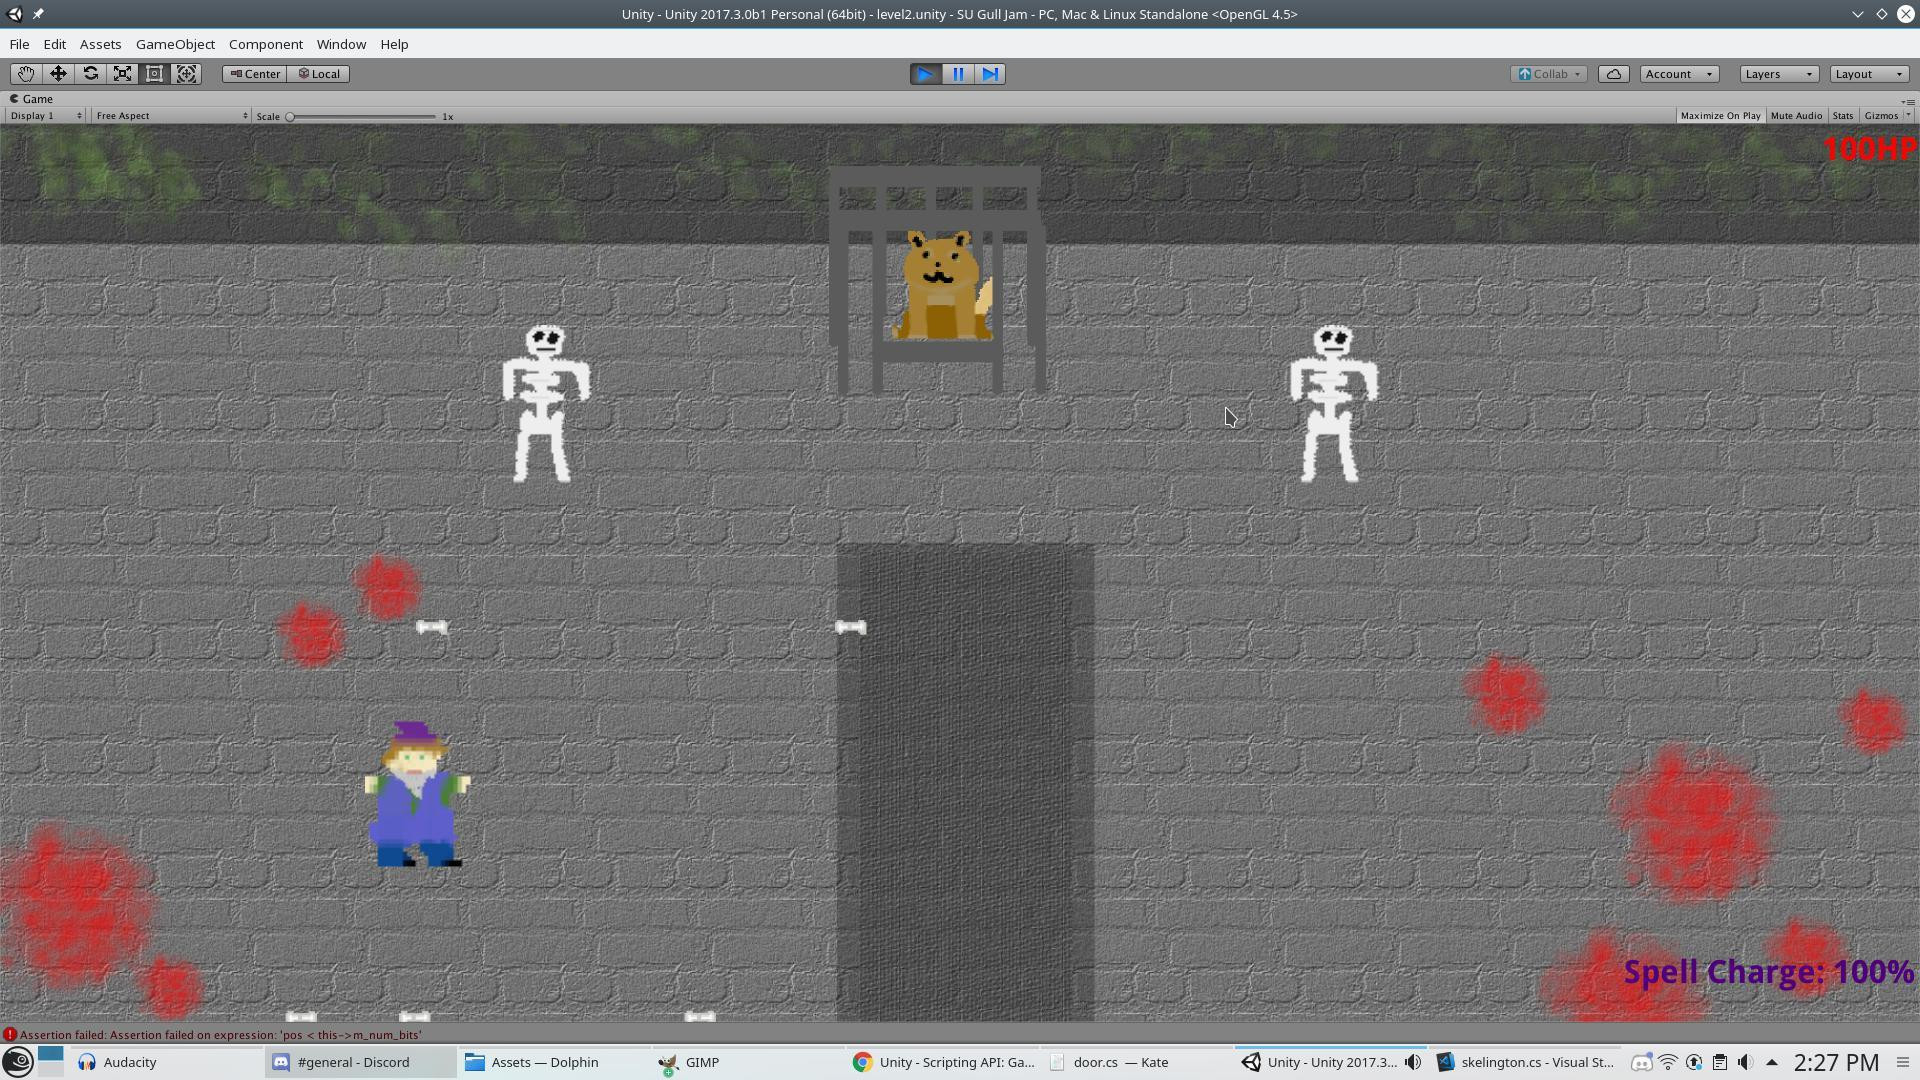Open the Gizmos dropdown arrow
Screen dimensions: 1920x1080
[1908, 116]
